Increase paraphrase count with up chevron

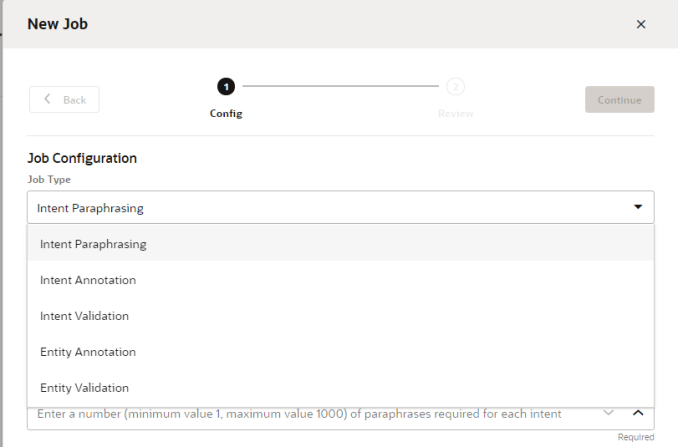pyautogui.click(x=637, y=413)
